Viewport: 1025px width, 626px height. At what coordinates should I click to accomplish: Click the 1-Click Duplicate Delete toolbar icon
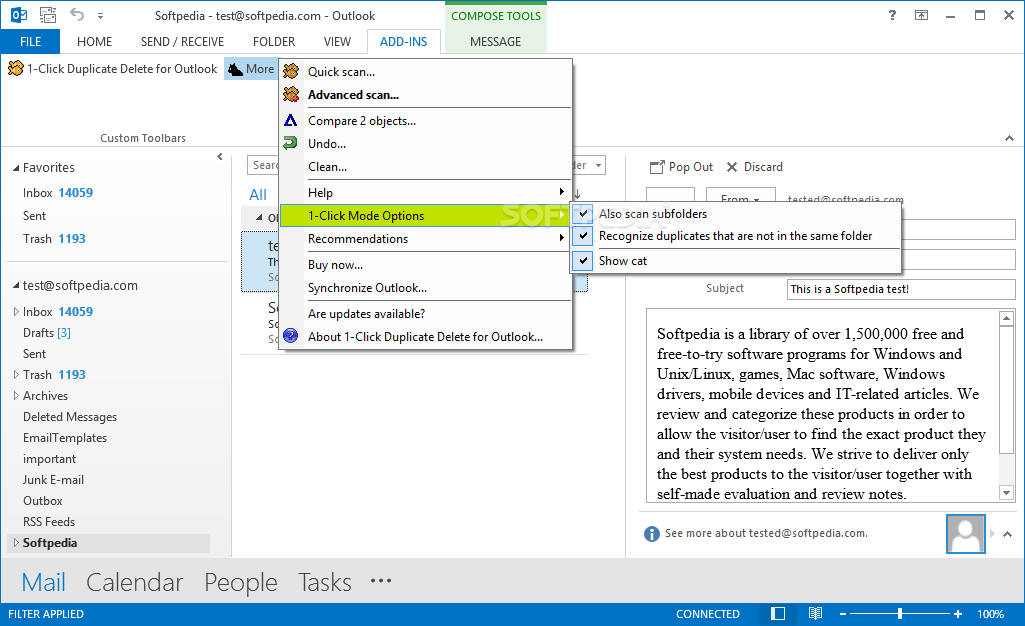pyautogui.click(x=16, y=68)
